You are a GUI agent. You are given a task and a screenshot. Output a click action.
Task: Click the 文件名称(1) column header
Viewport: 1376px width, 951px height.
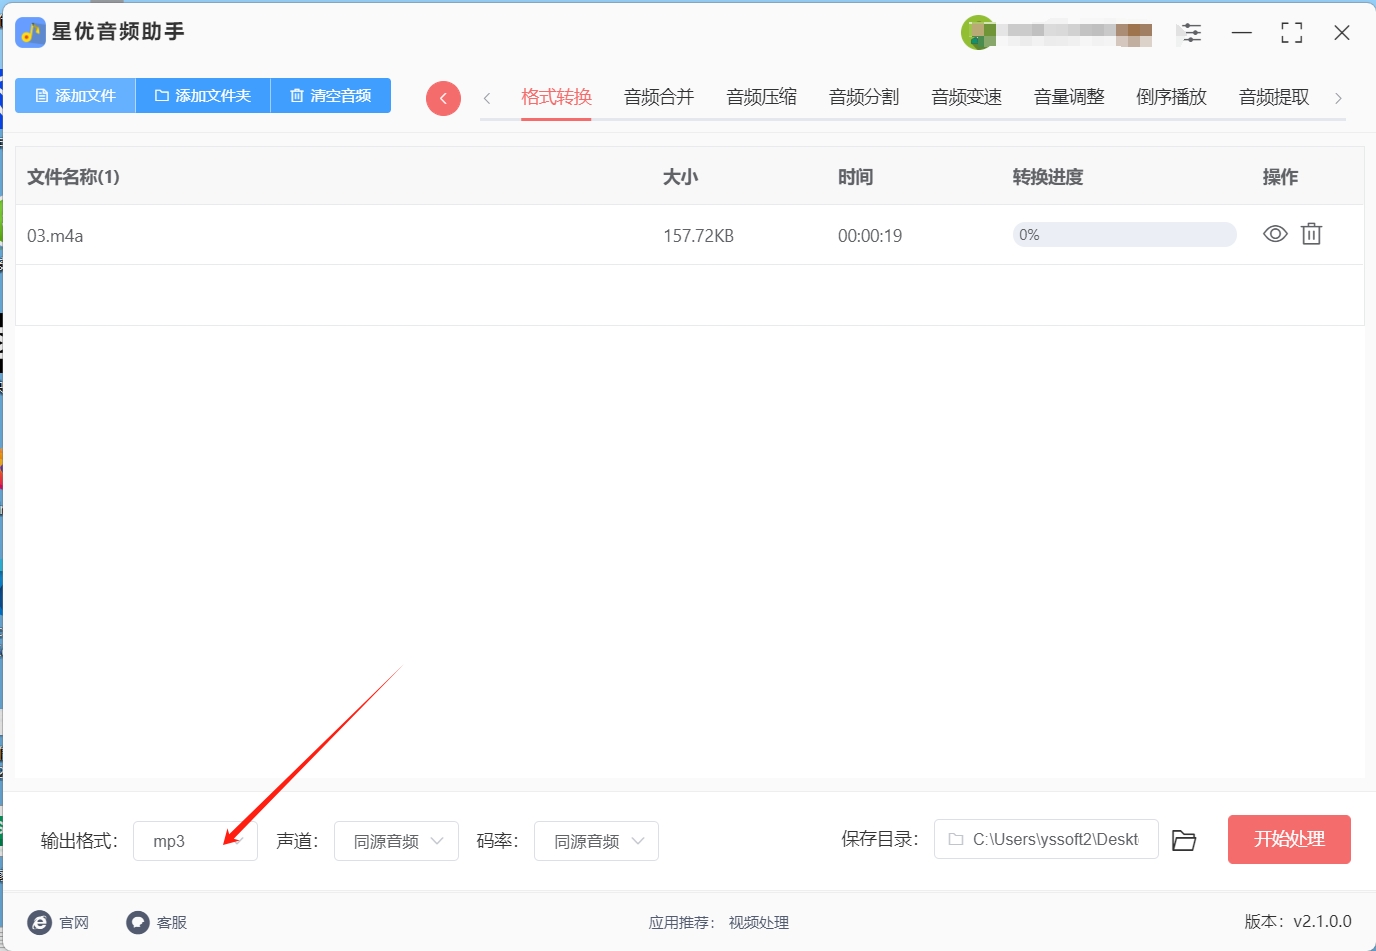[73, 177]
